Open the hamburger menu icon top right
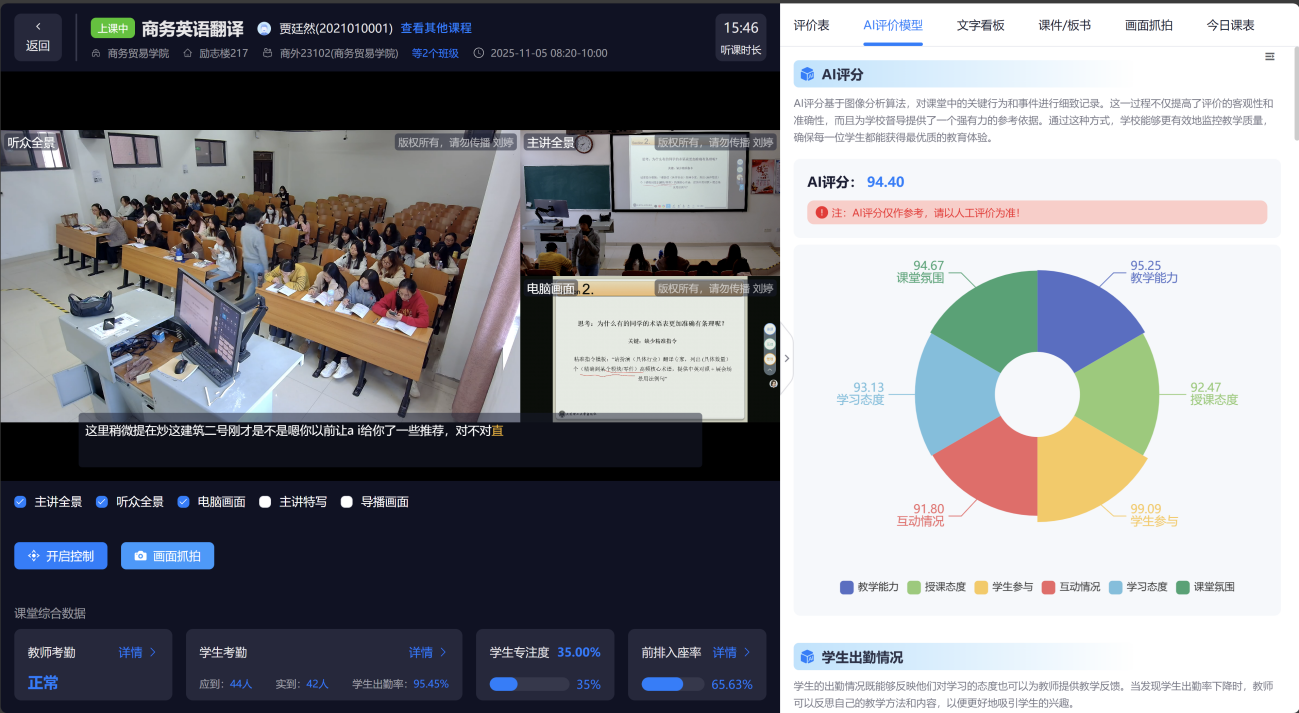1299x713 pixels. 1270,55
